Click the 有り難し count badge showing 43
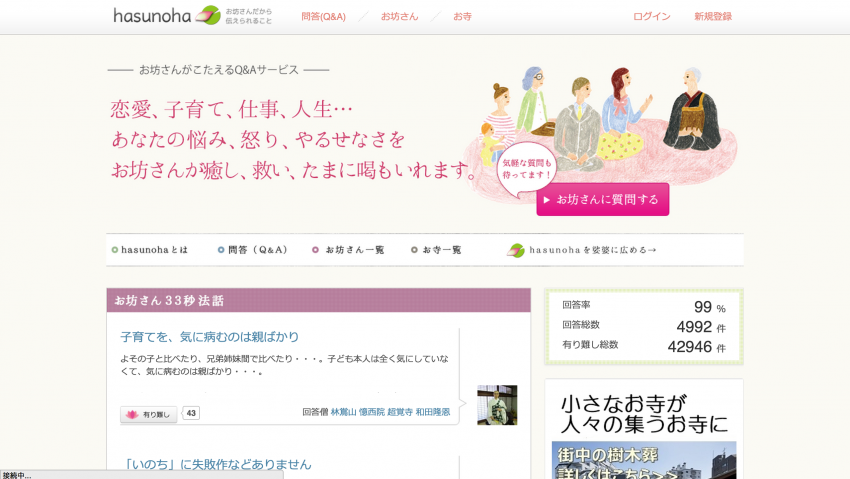The width and height of the screenshot is (850, 479). [191, 413]
